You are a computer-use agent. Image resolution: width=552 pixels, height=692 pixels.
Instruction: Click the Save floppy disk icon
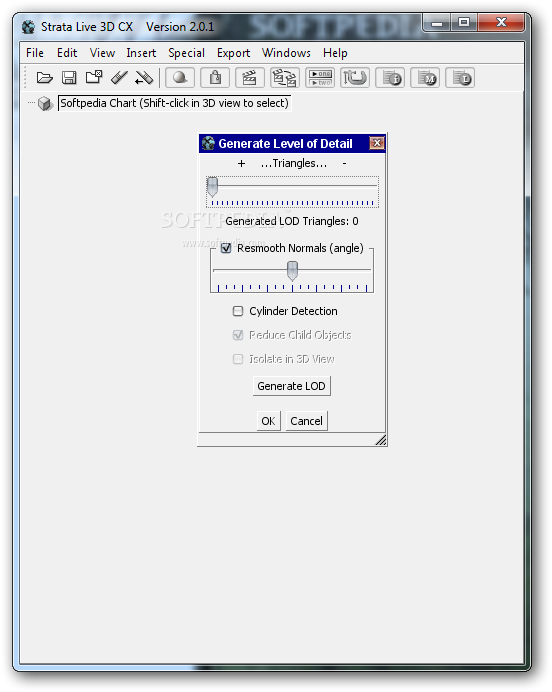(x=69, y=78)
